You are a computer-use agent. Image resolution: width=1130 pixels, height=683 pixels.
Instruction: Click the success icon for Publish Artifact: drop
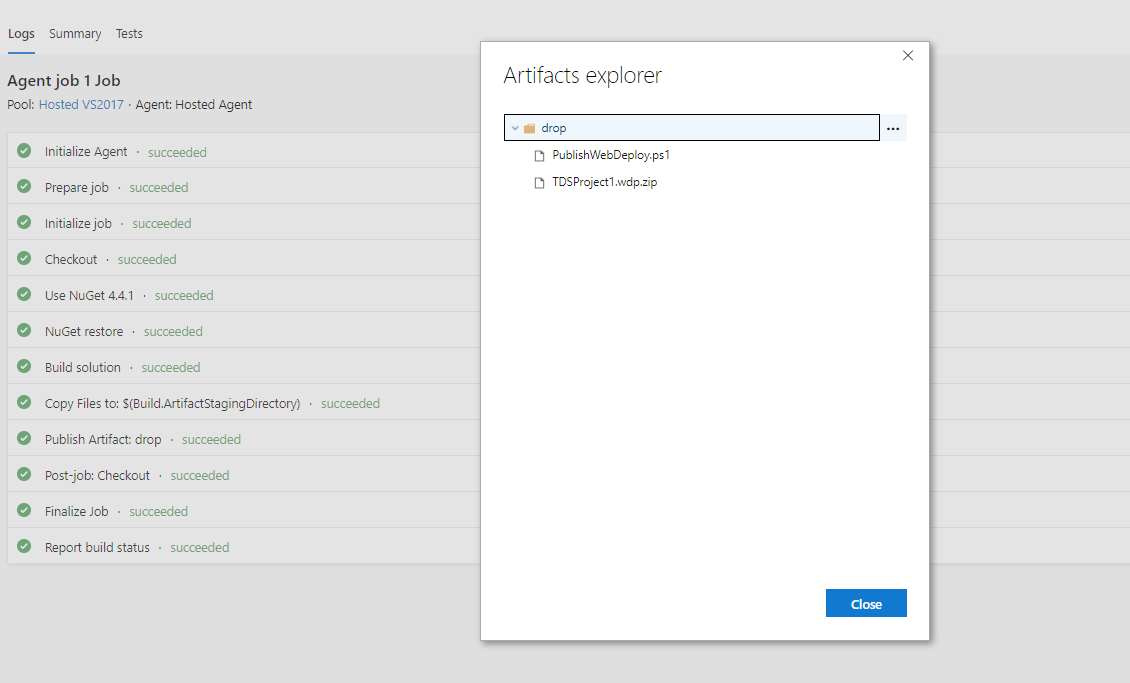pos(23,439)
